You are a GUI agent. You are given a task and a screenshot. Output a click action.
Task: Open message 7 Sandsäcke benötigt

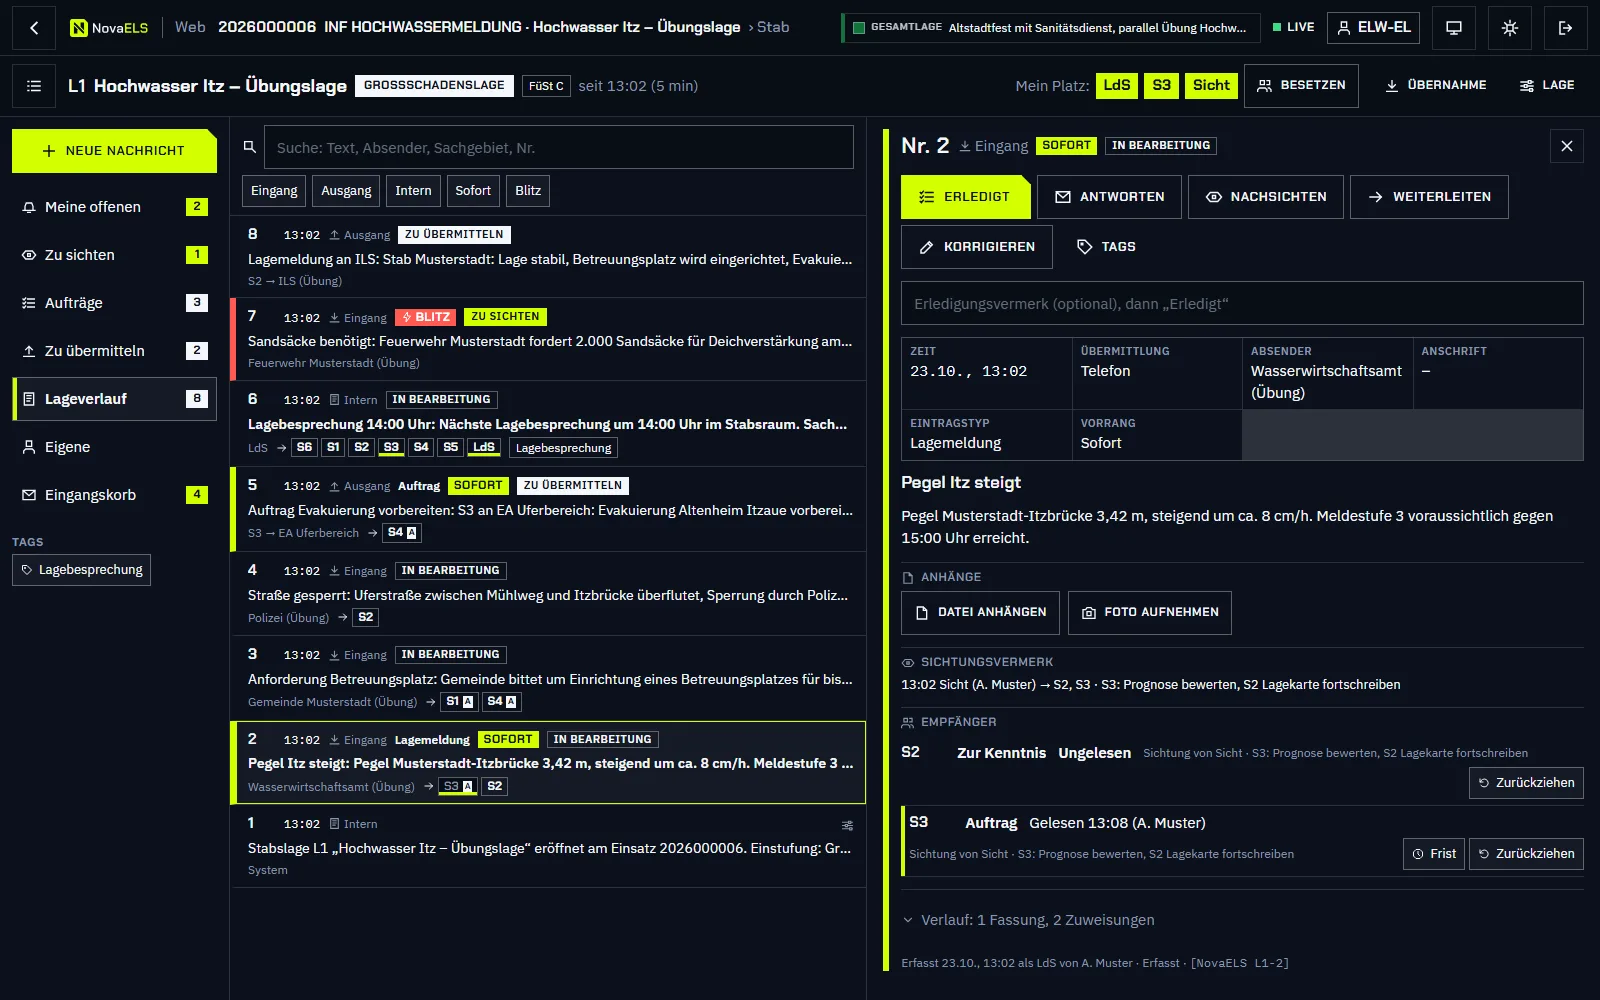point(548,339)
